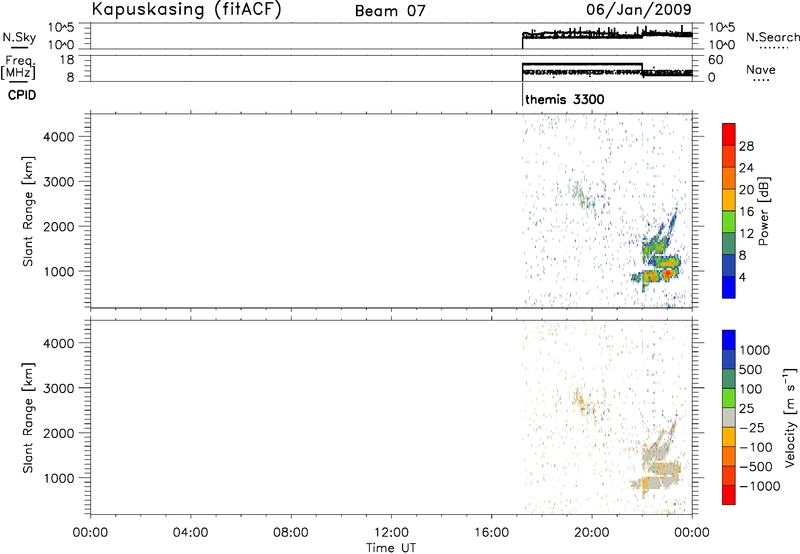
Task: Click the 'Nave' legend label
Action: click(x=761, y=70)
